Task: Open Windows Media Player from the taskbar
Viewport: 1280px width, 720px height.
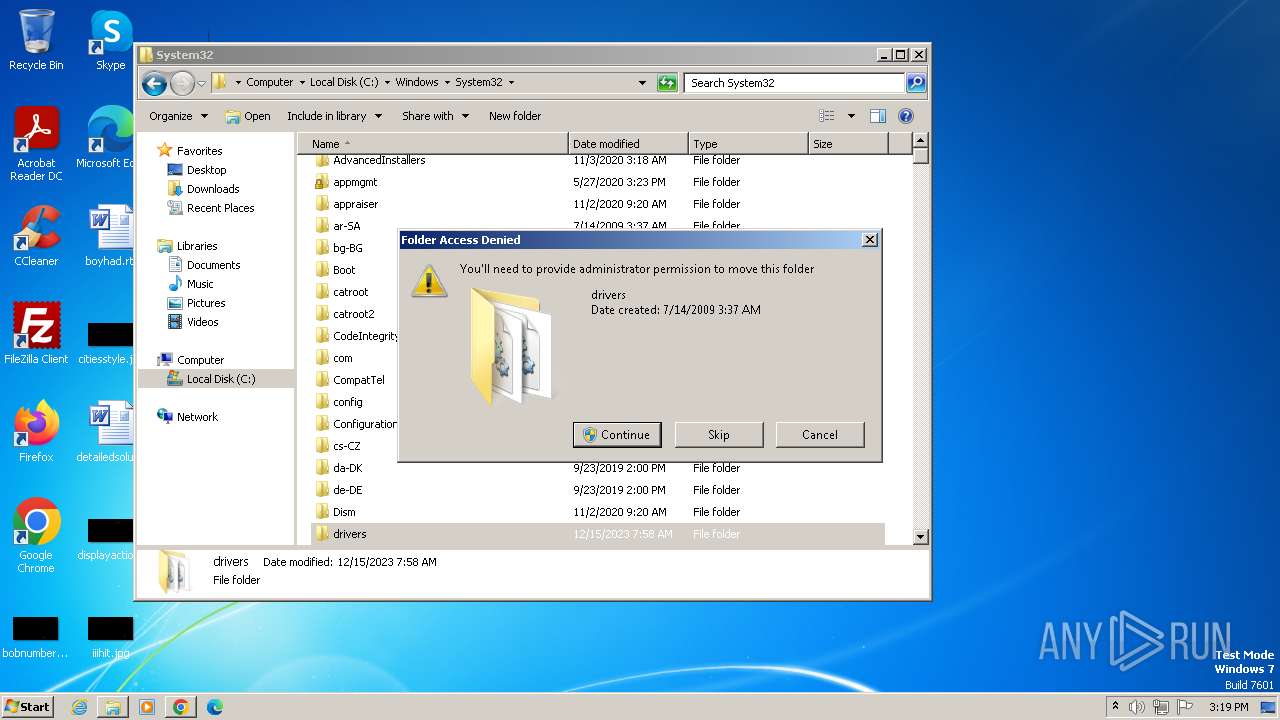Action: 147,707
